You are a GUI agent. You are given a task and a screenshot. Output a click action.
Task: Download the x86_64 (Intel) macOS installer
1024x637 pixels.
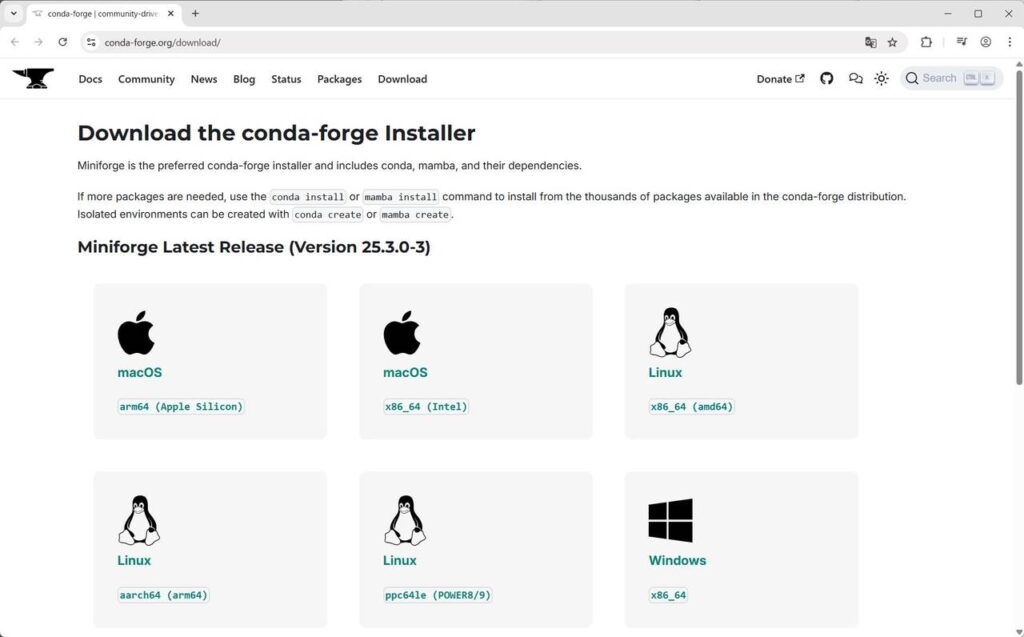click(x=425, y=406)
